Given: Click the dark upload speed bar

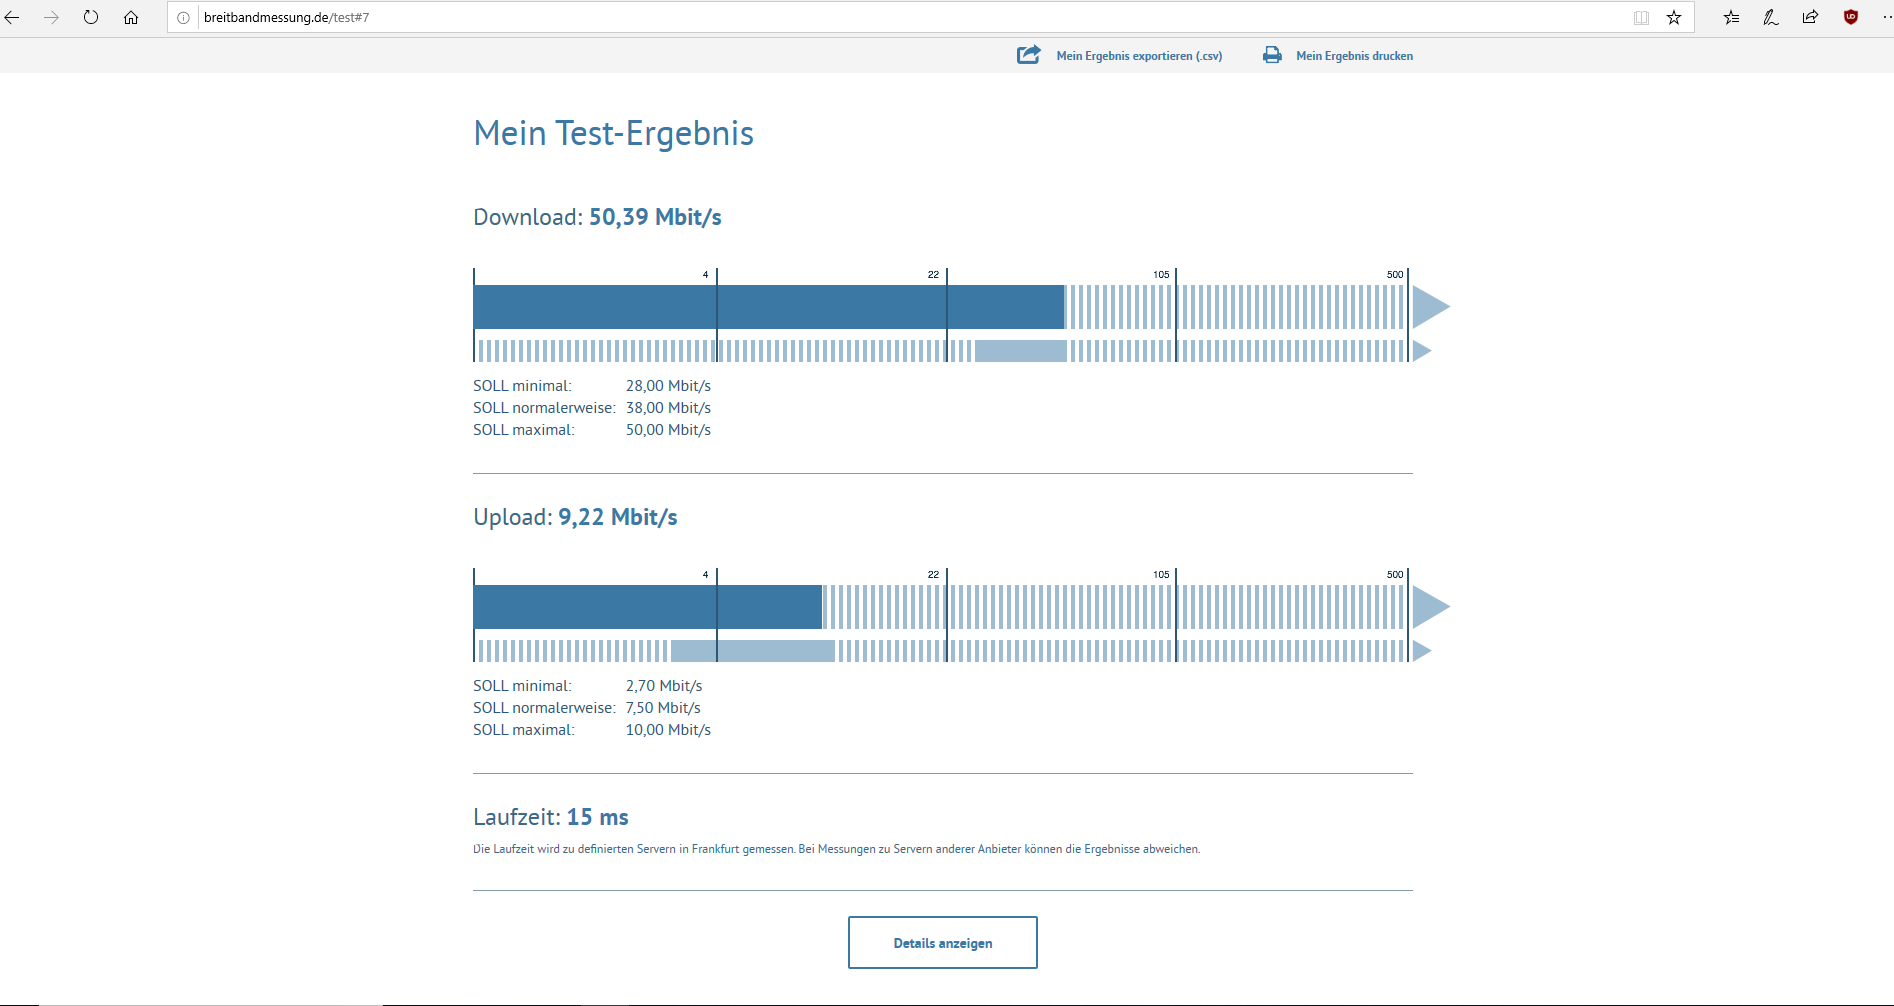Looking at the screenshot, I should click(648, 607).
